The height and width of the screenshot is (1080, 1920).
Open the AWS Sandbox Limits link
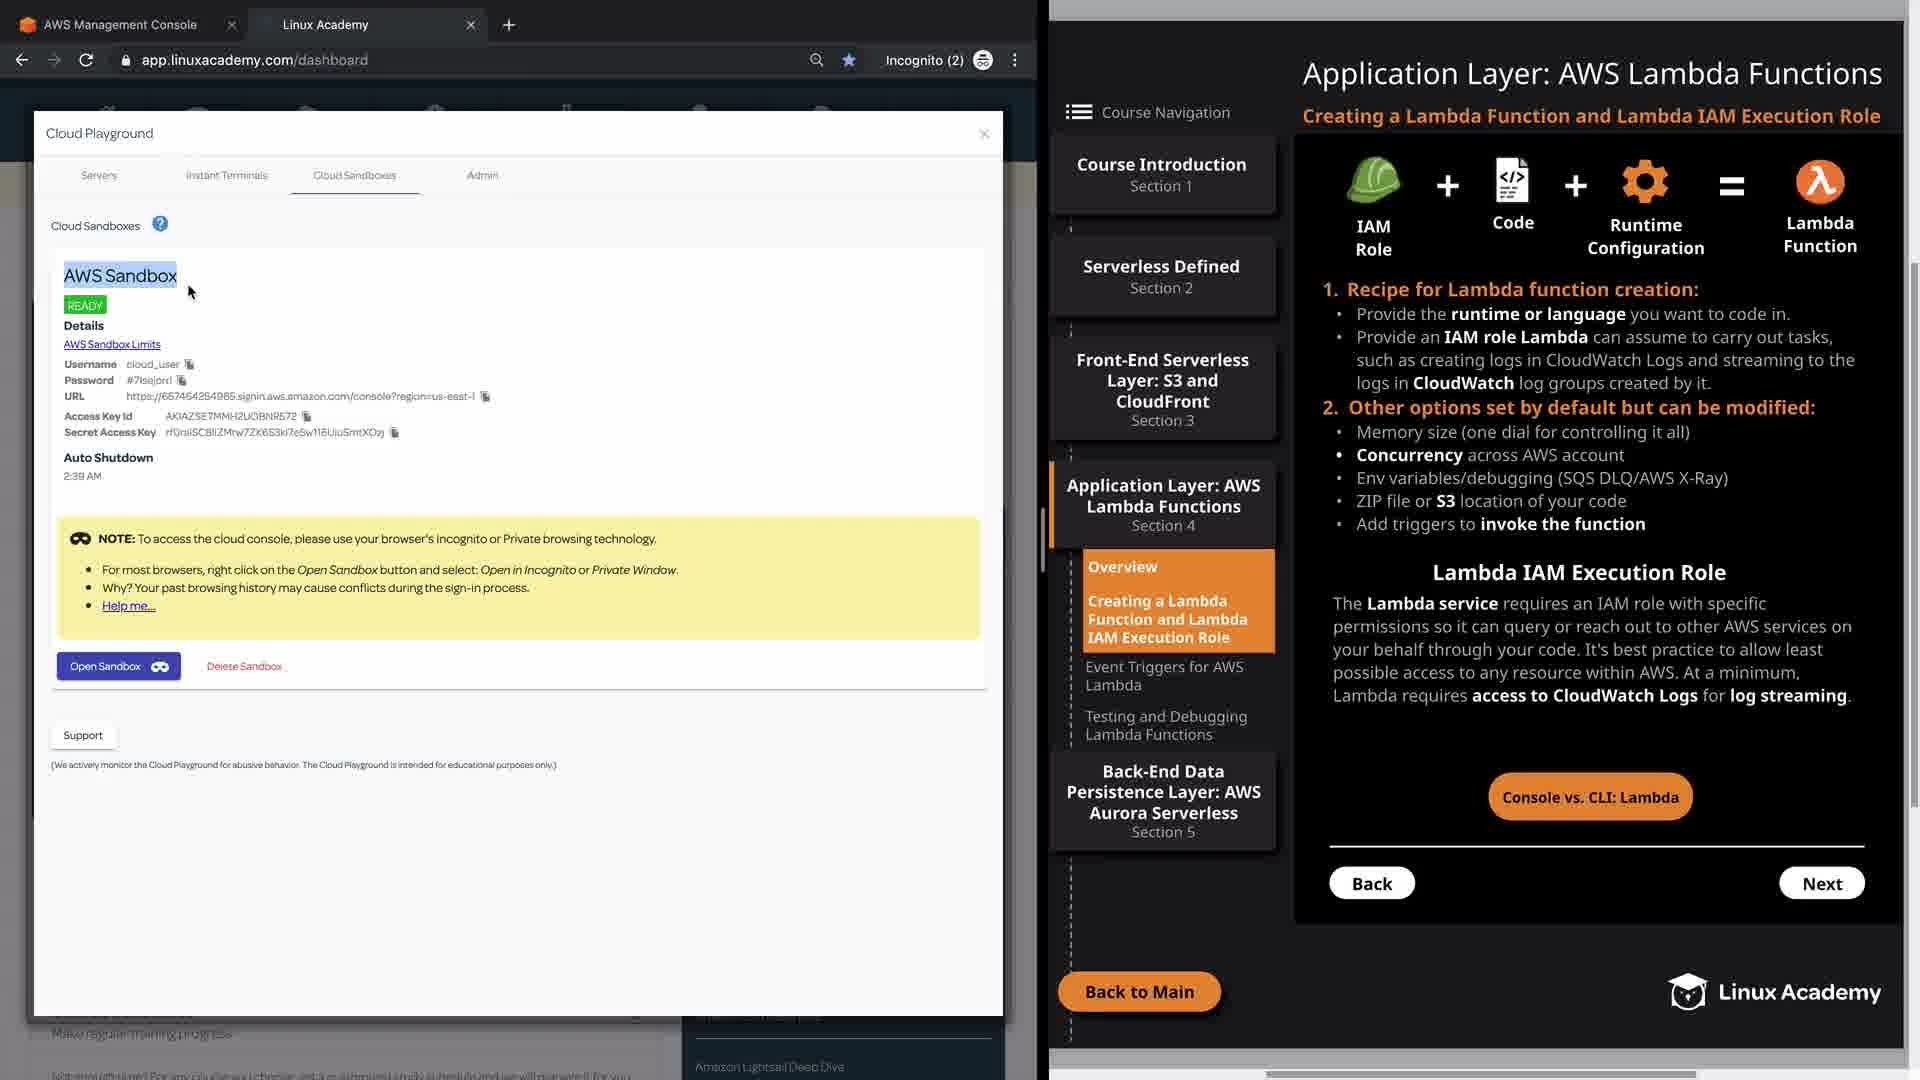coord(112,344)
